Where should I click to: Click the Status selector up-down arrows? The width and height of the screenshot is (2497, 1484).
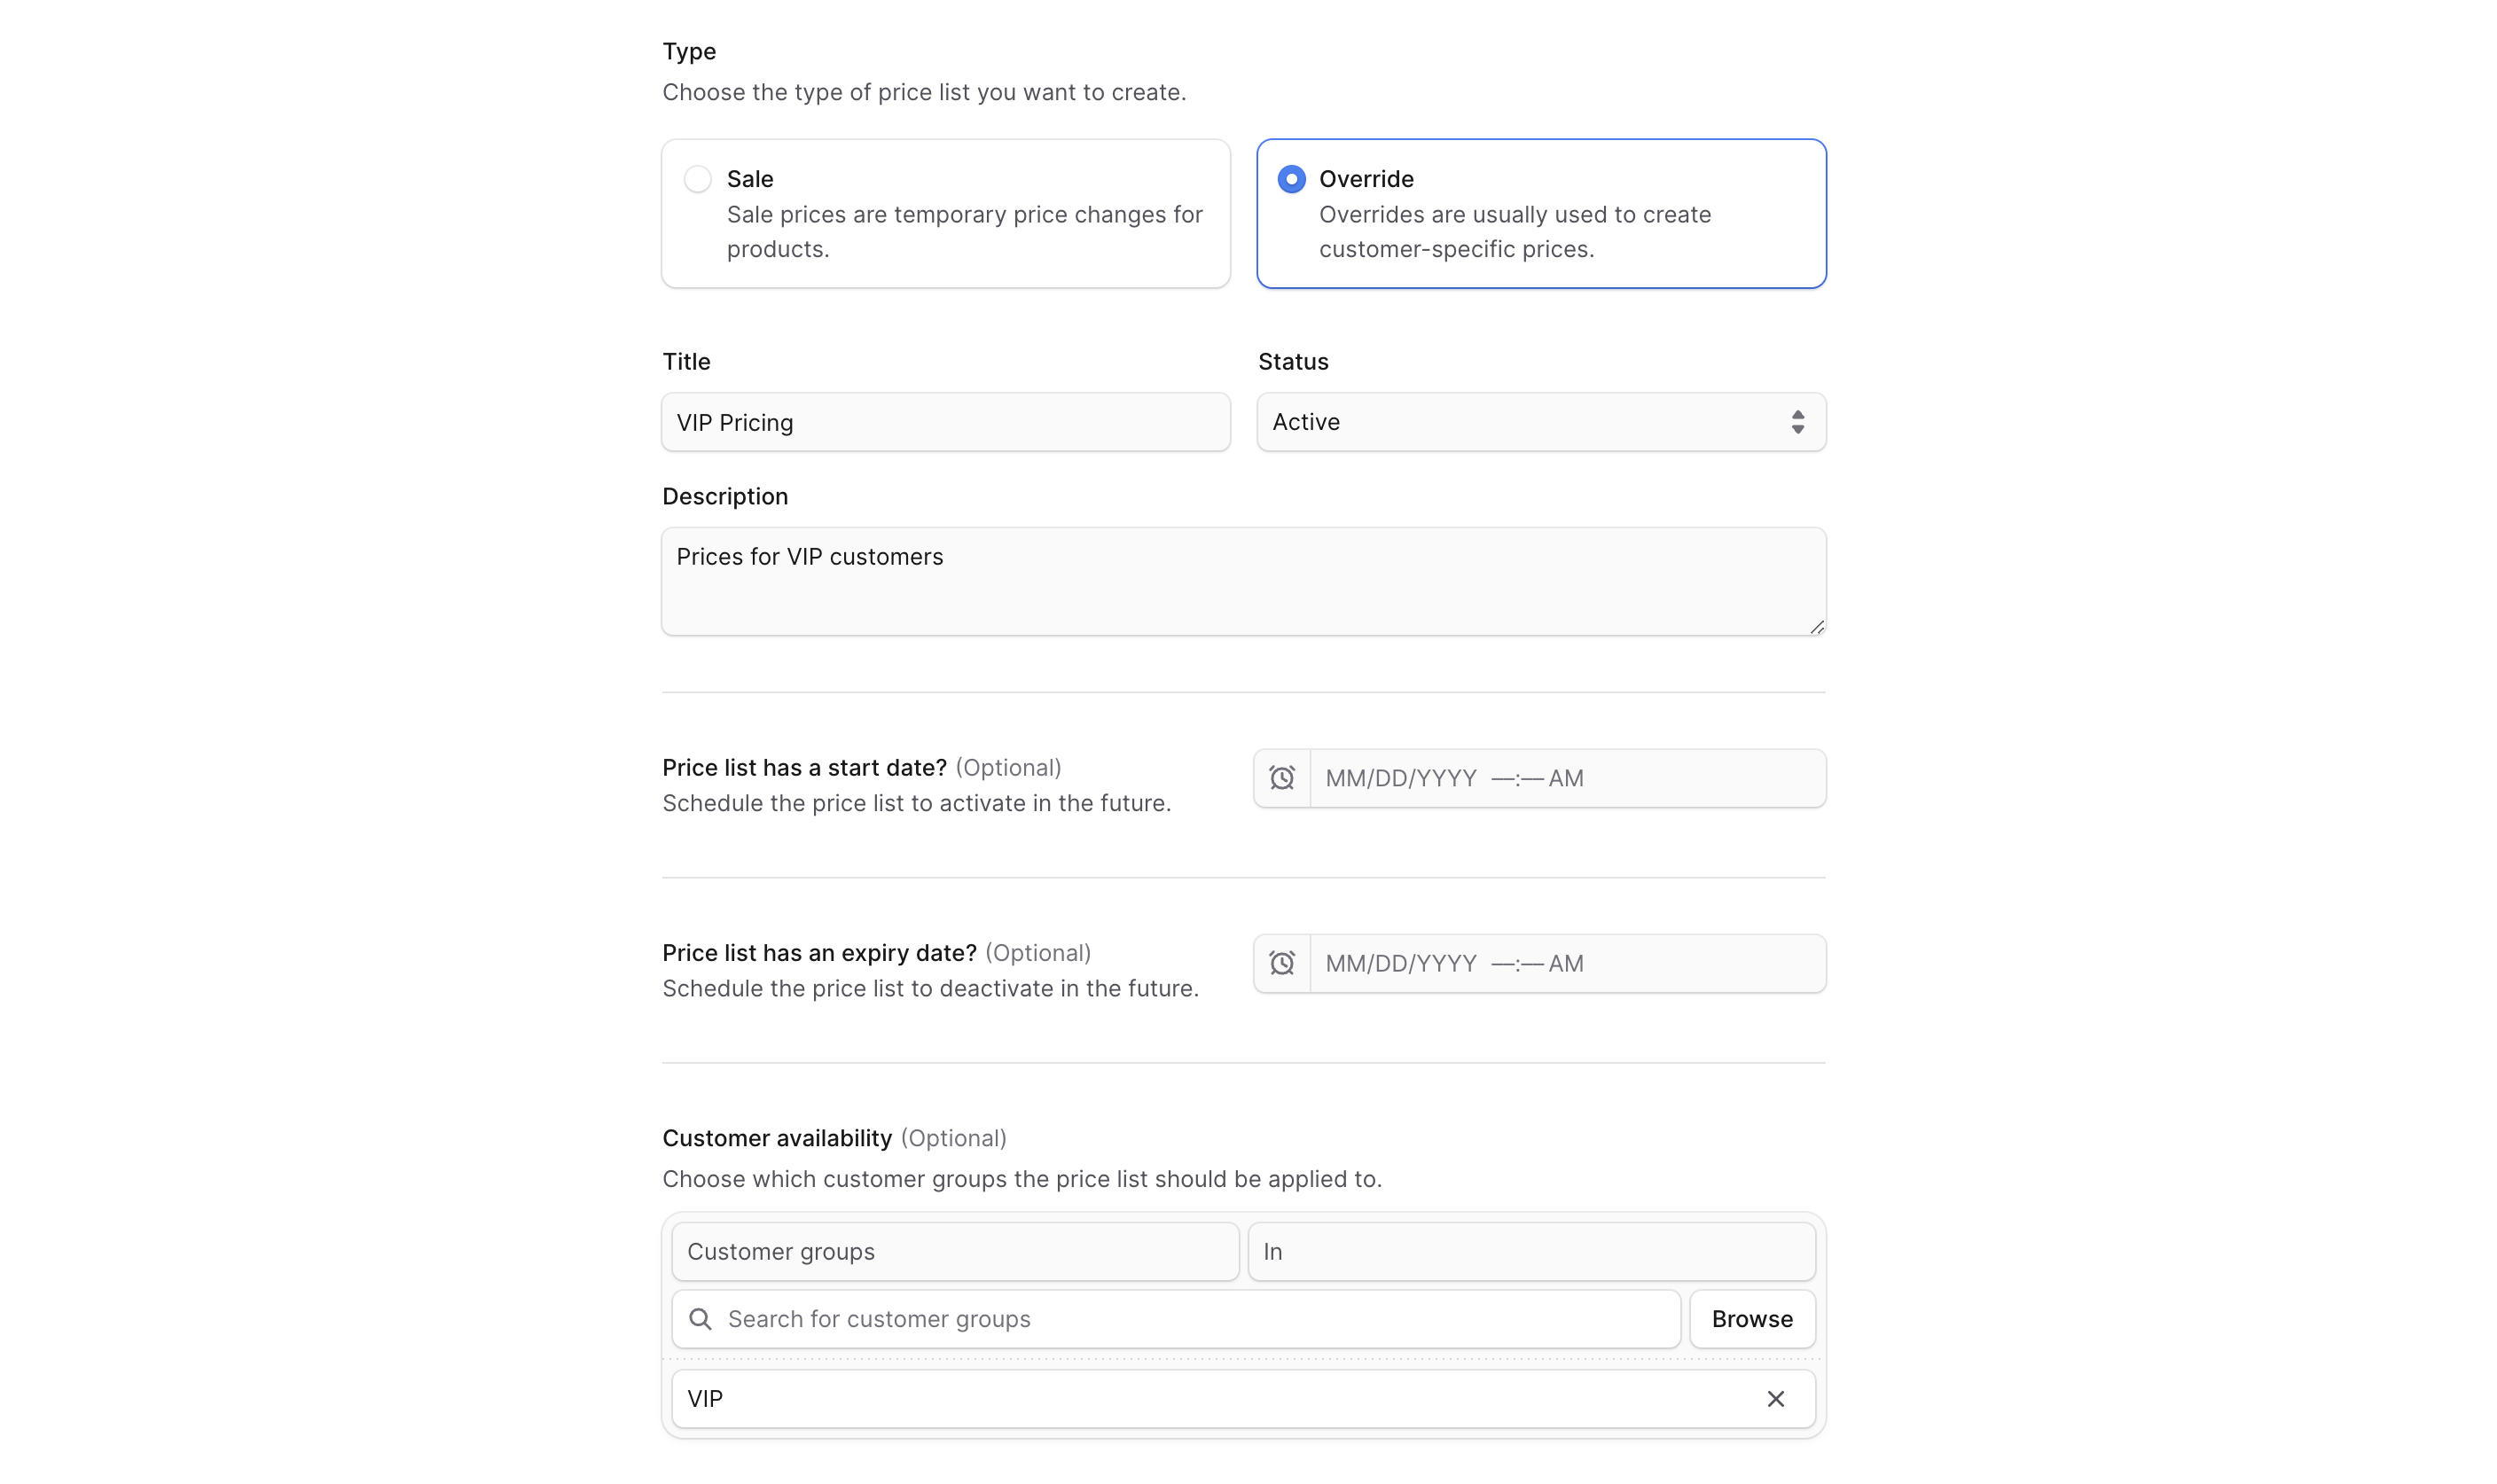click(1797, 422)
